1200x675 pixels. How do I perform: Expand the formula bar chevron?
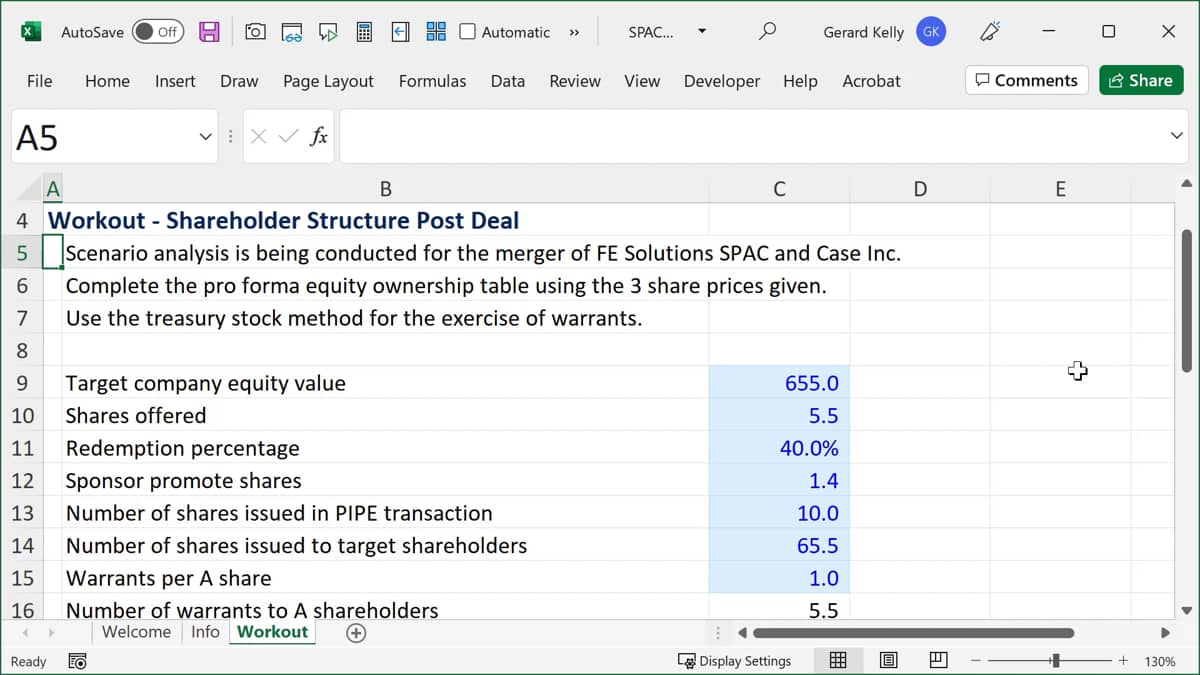pyautogui.click(x=1177, y=137)
